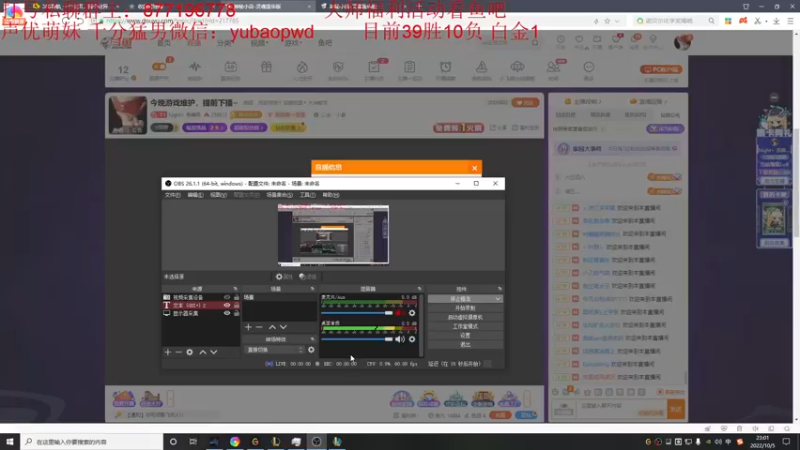Screen dimensions: 800x450
Task: Toggle visibility of 视频采集设备 source
Action: tap(227, 297)
